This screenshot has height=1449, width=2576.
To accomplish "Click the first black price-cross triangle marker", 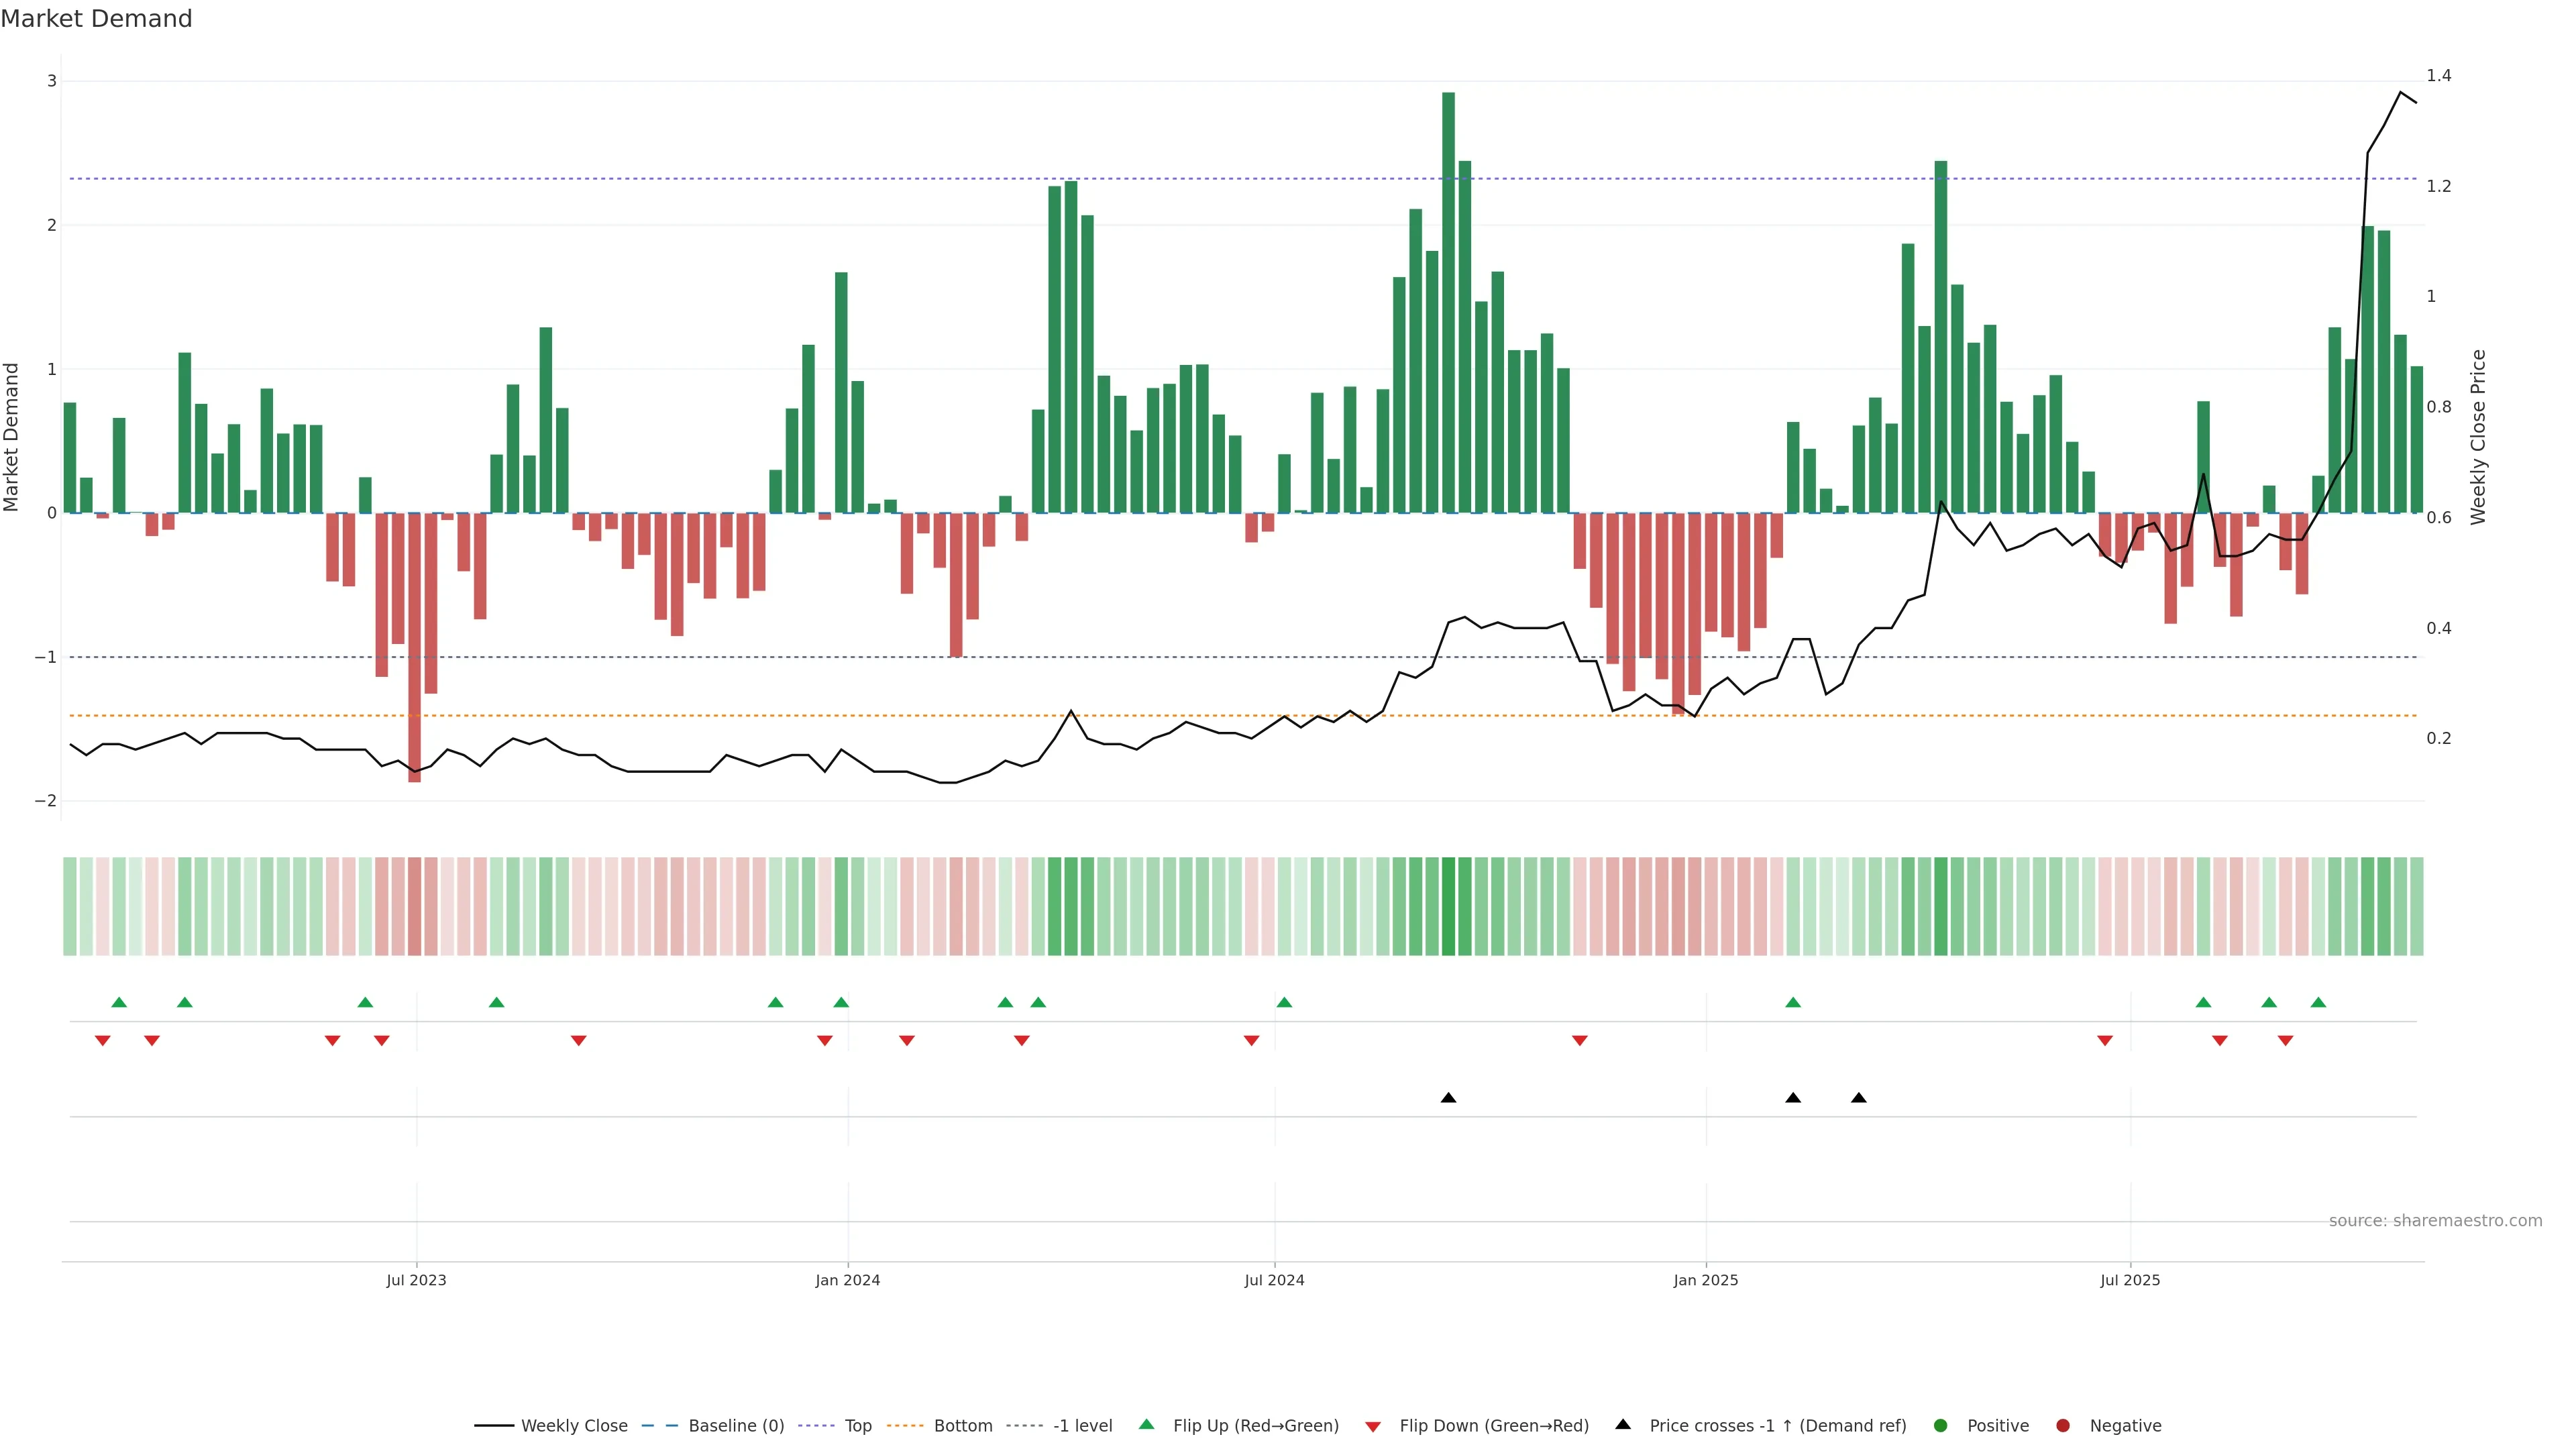I will (1448, 1098).
